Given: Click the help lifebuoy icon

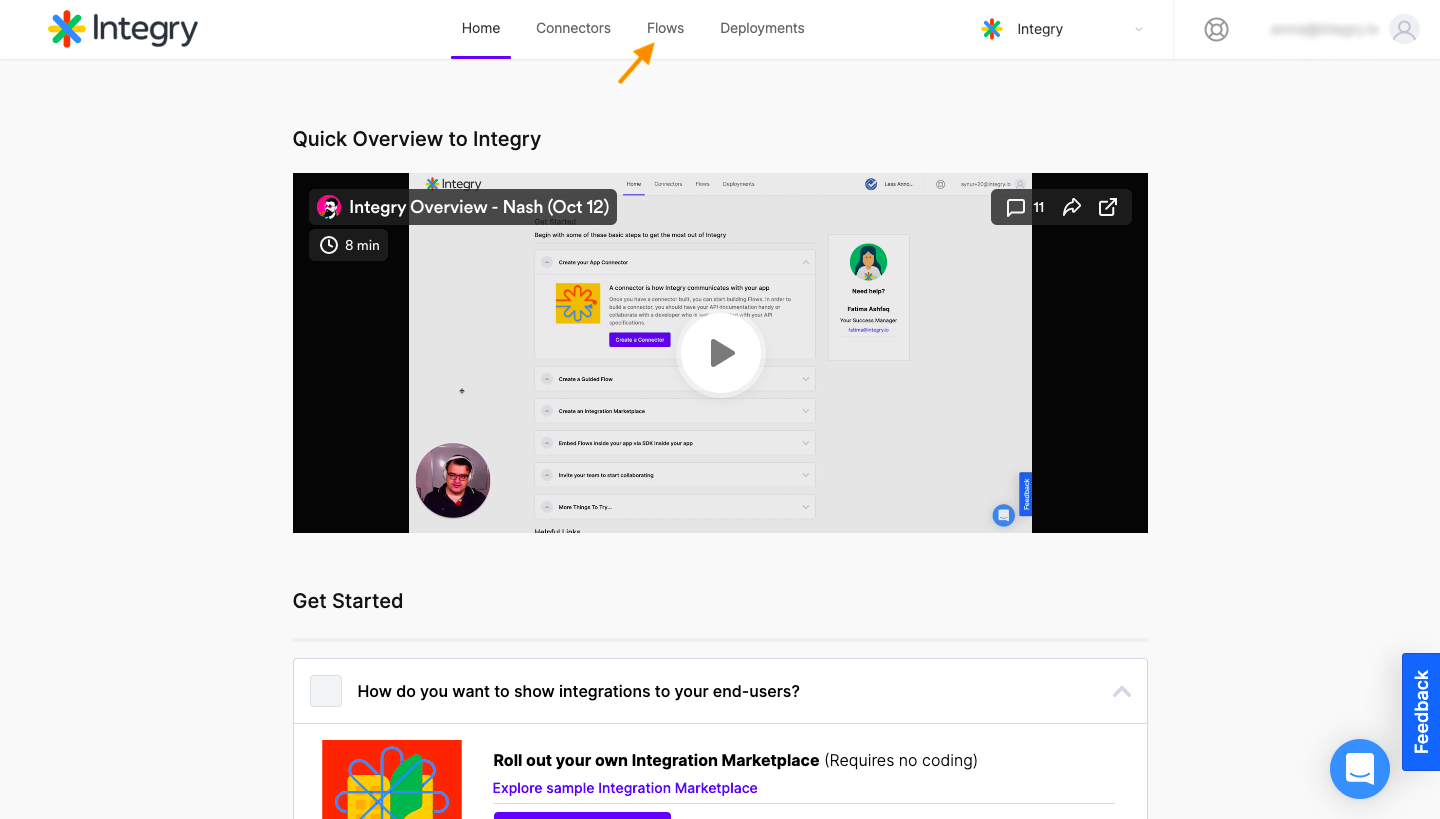Looking at the screenshot, I should click(1216, 29).
